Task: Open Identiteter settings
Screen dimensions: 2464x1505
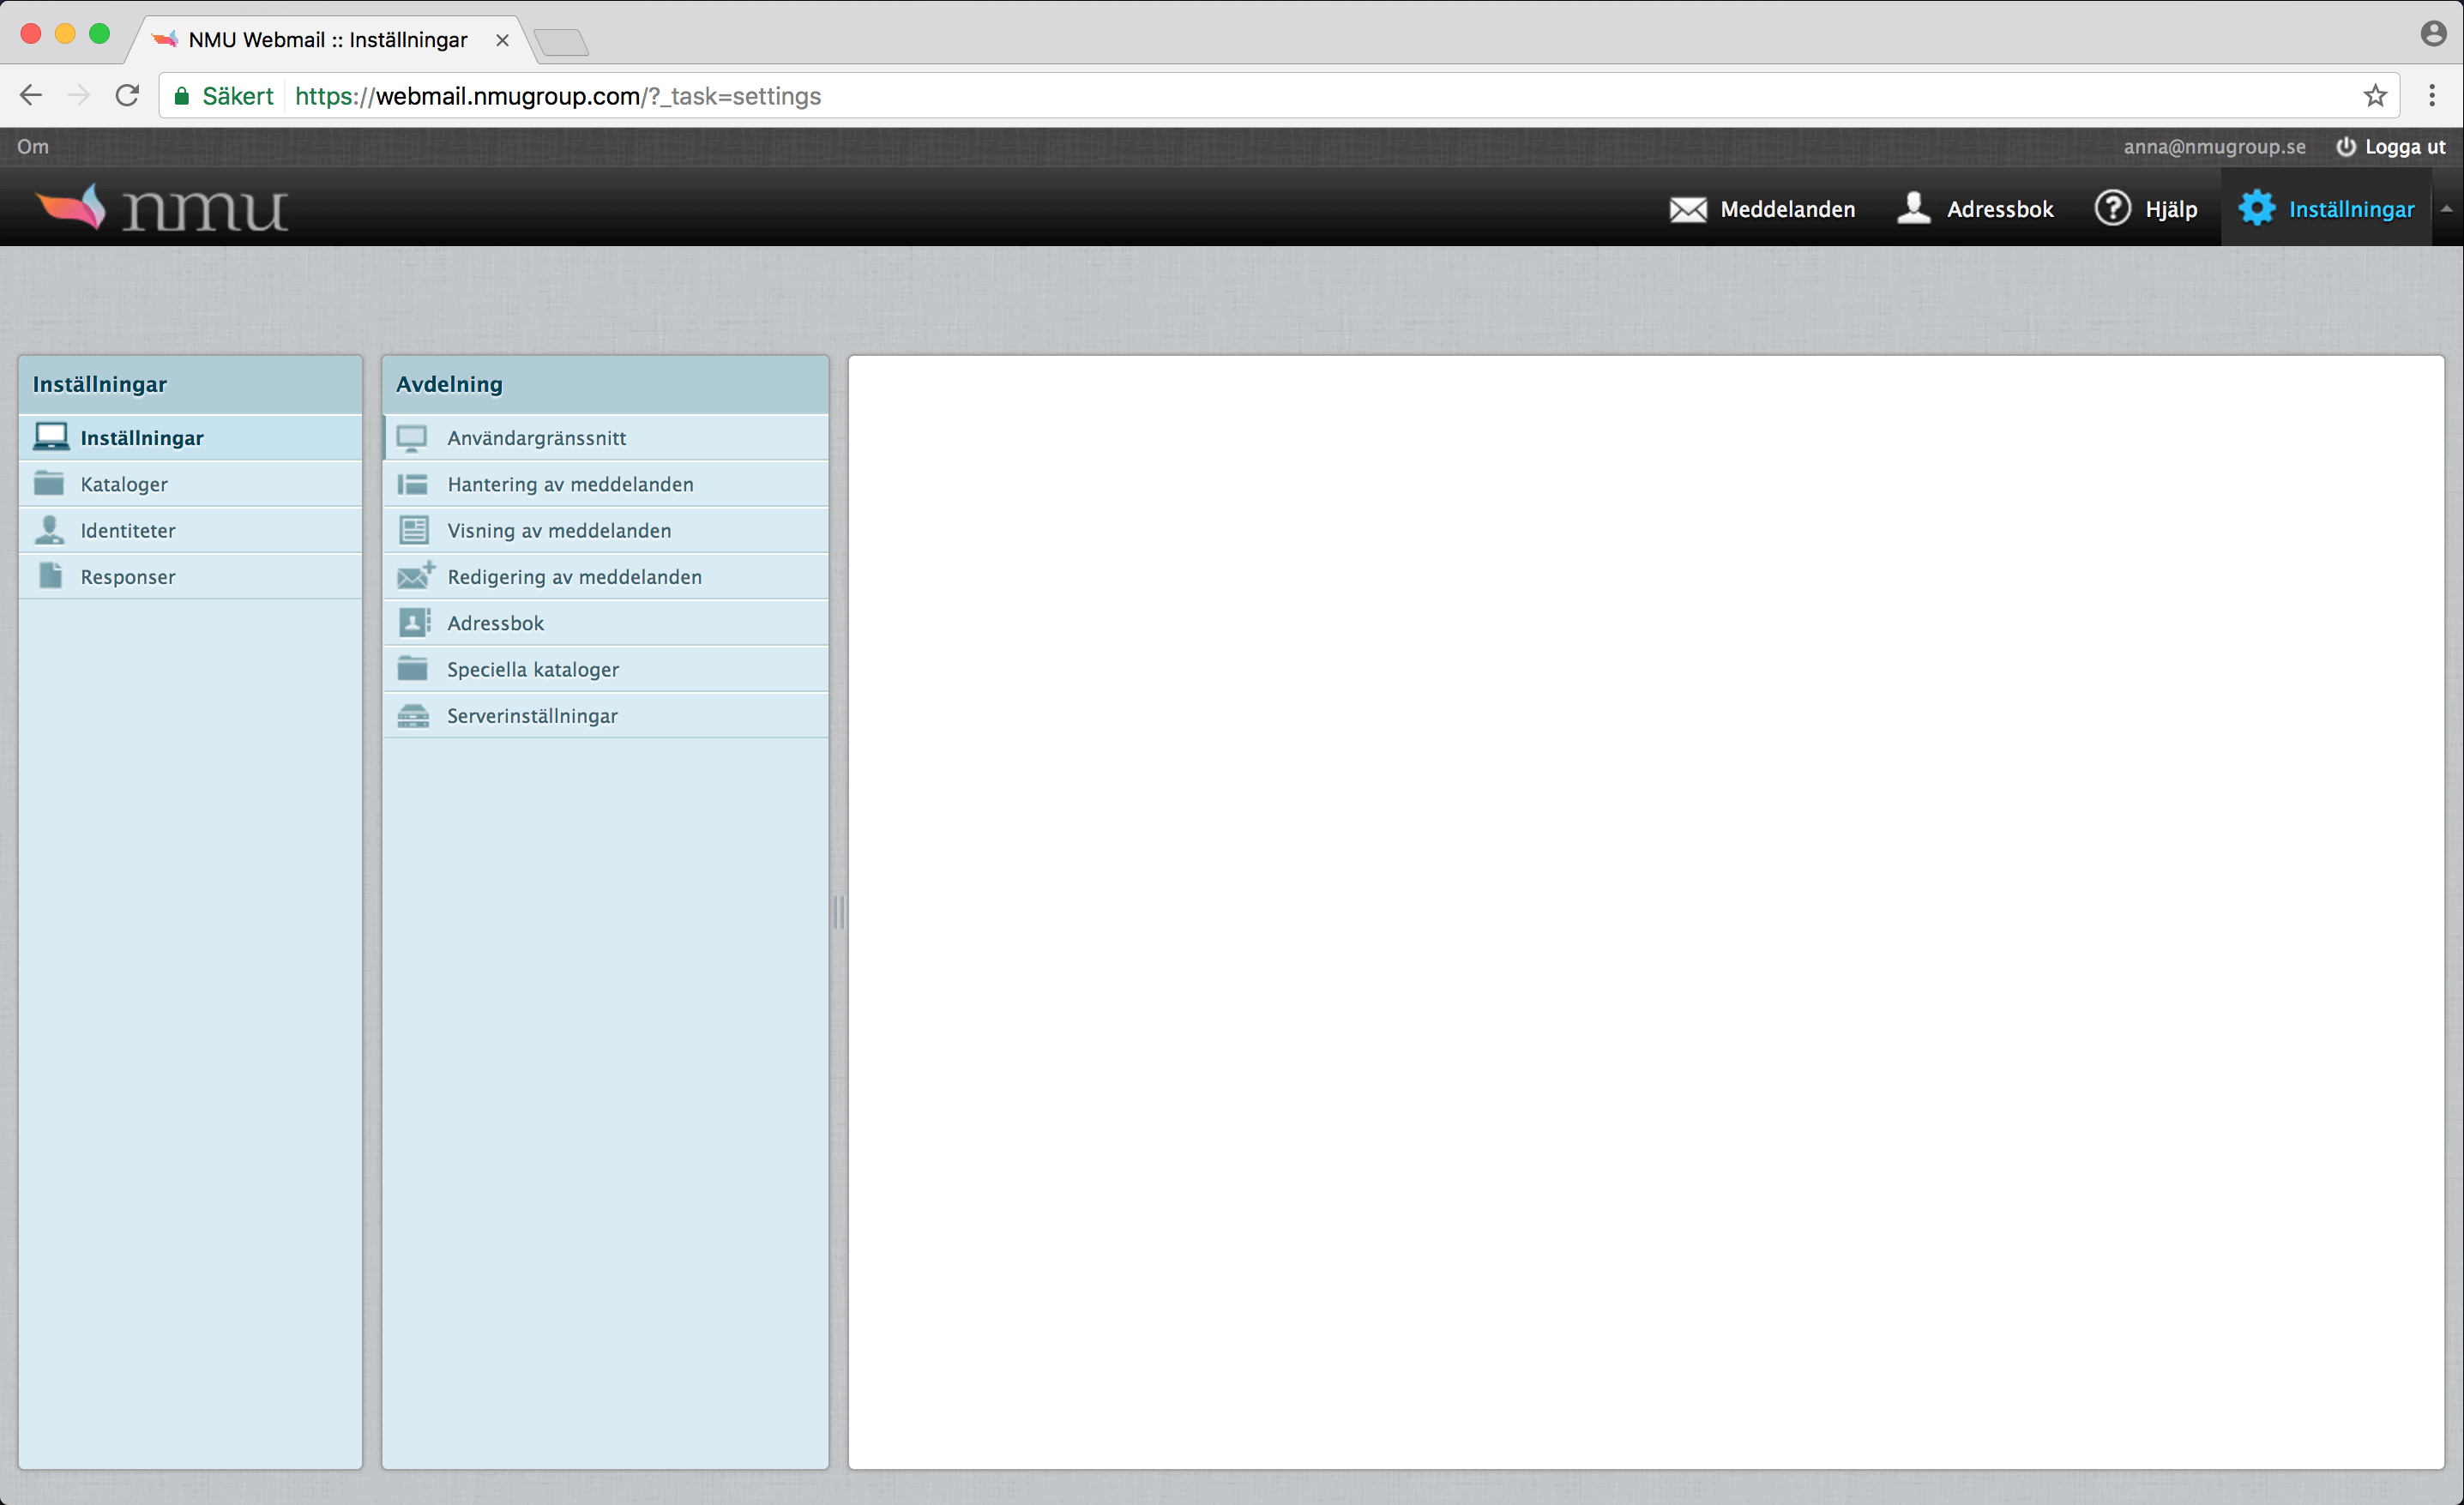Action: pos(190,529)
